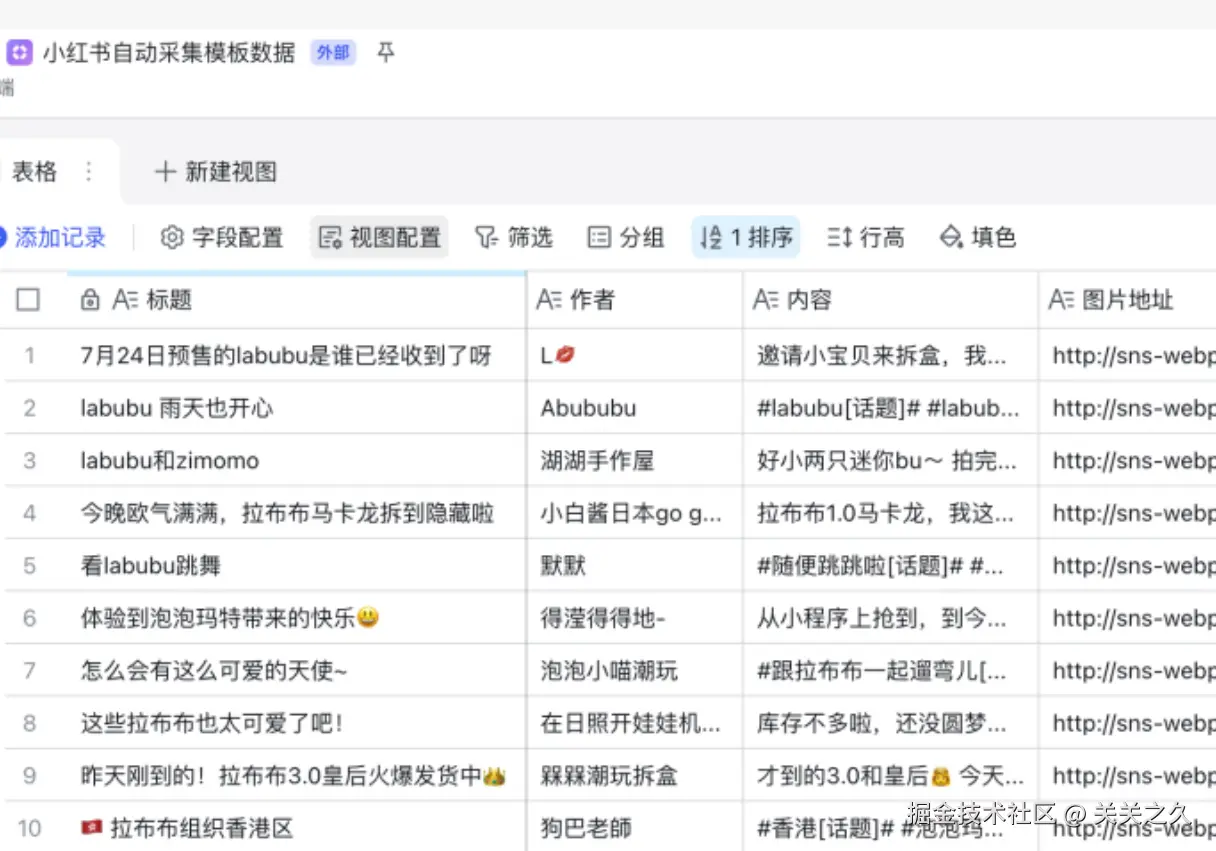Click author cell 得滢得得地-
Screen dimensions: 1216x851
635,618
